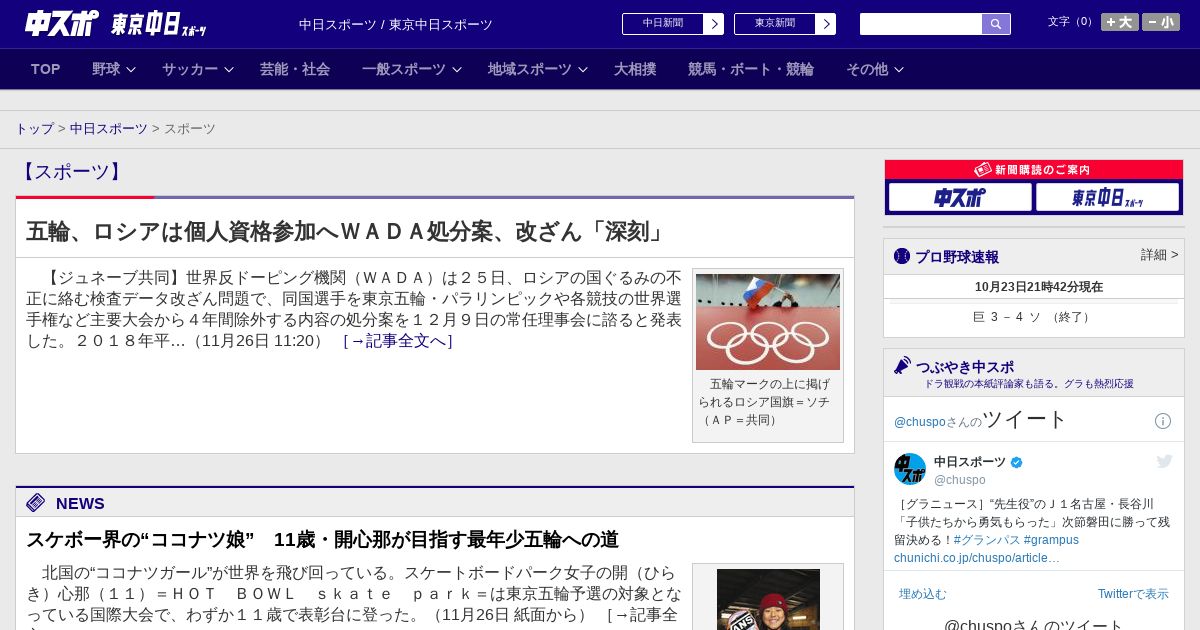Click the baseball icon beside プロ野球速報
This screenshot has width=1200, height=630.
pyautogui.click(x=902, y=256)
